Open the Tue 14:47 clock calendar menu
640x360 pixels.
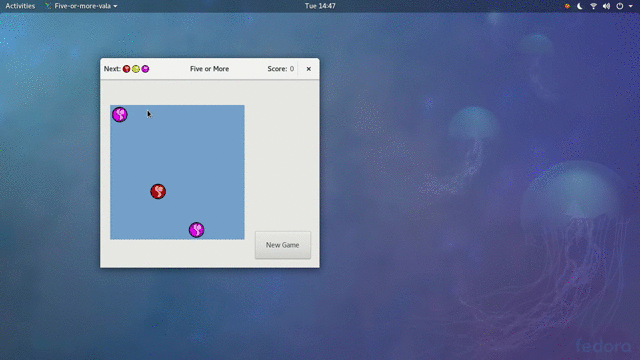tap(320, 6)
